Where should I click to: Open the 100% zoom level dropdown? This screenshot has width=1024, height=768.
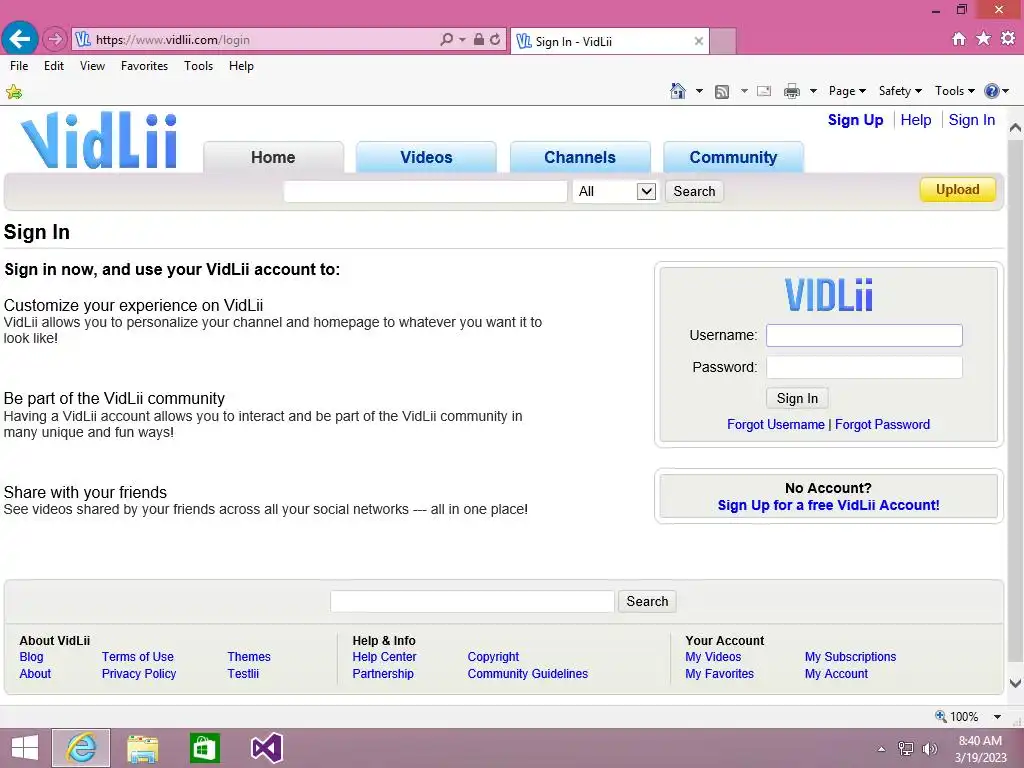click(x=997, y=717)
